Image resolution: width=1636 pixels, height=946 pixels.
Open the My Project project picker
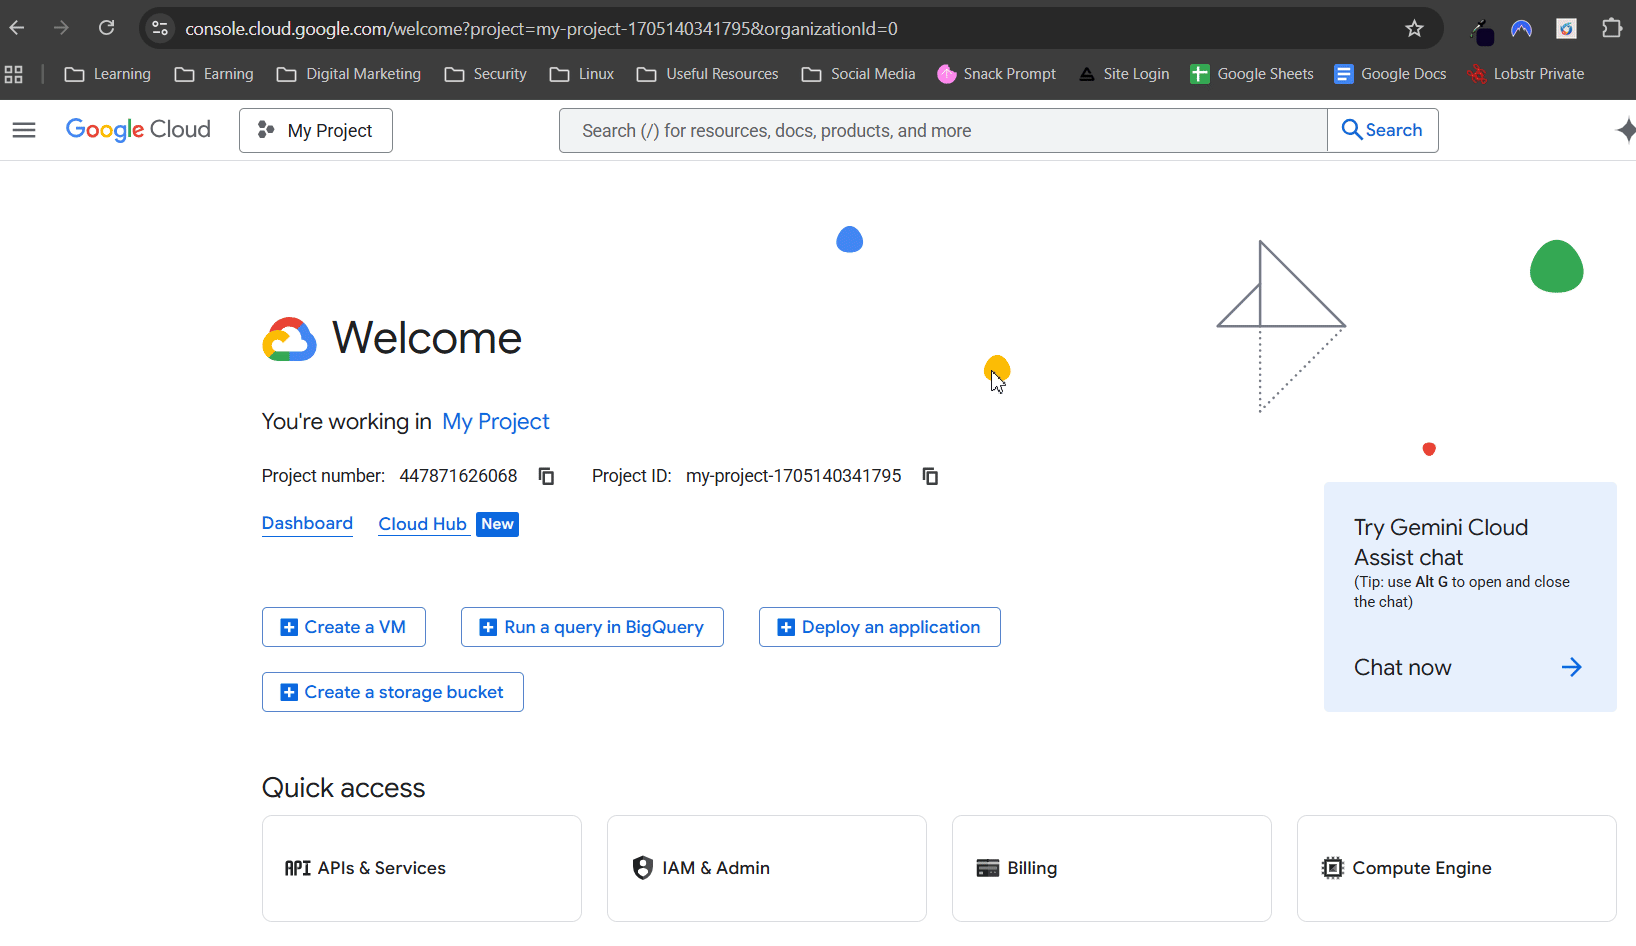[315, 130]
